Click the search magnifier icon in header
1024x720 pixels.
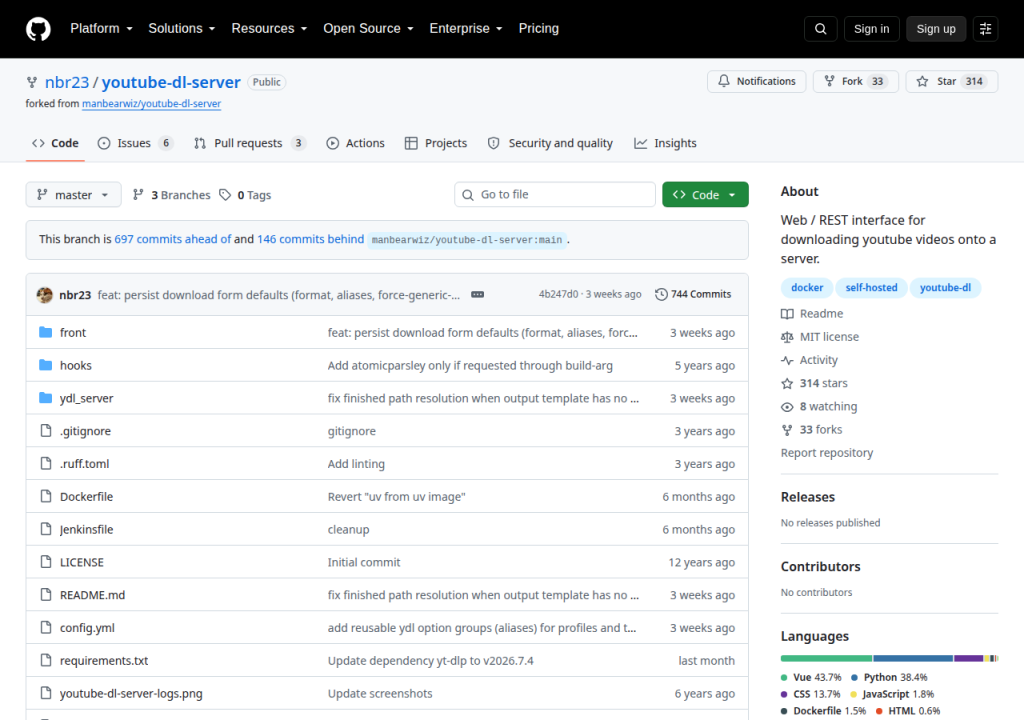coord(820,29)
